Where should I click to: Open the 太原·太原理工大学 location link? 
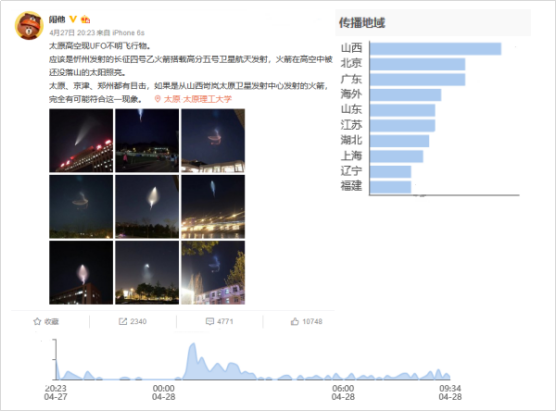click(x=198, y=99)
